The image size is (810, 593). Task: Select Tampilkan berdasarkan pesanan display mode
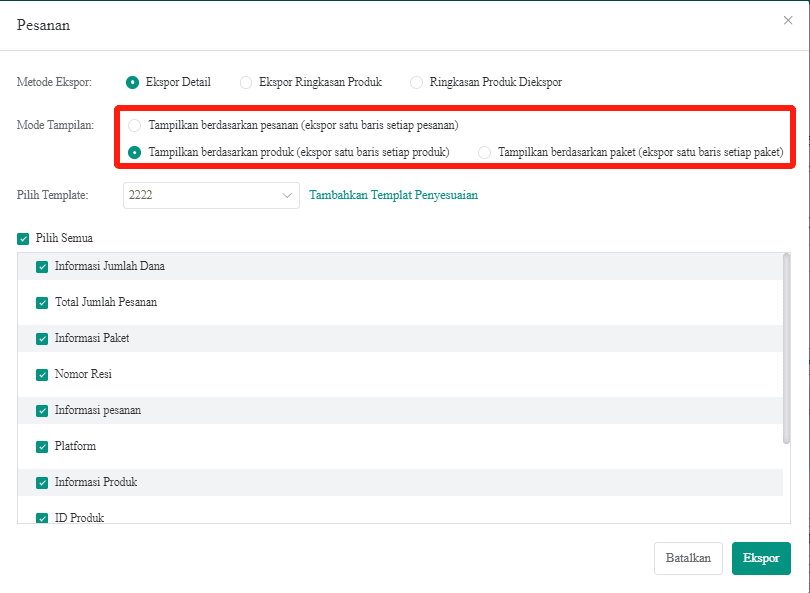click(x=135, y=126)
